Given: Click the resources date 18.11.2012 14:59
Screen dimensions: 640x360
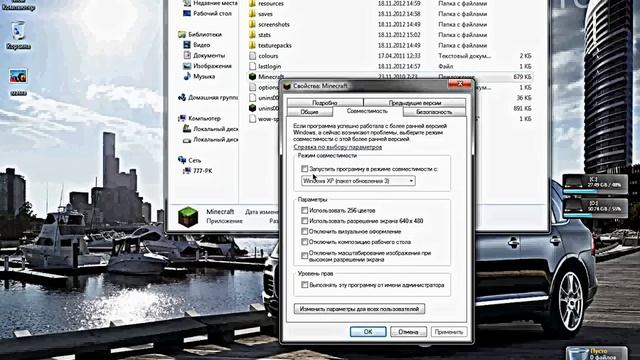Looking at the screenshot, I should (x=399, y=3).
